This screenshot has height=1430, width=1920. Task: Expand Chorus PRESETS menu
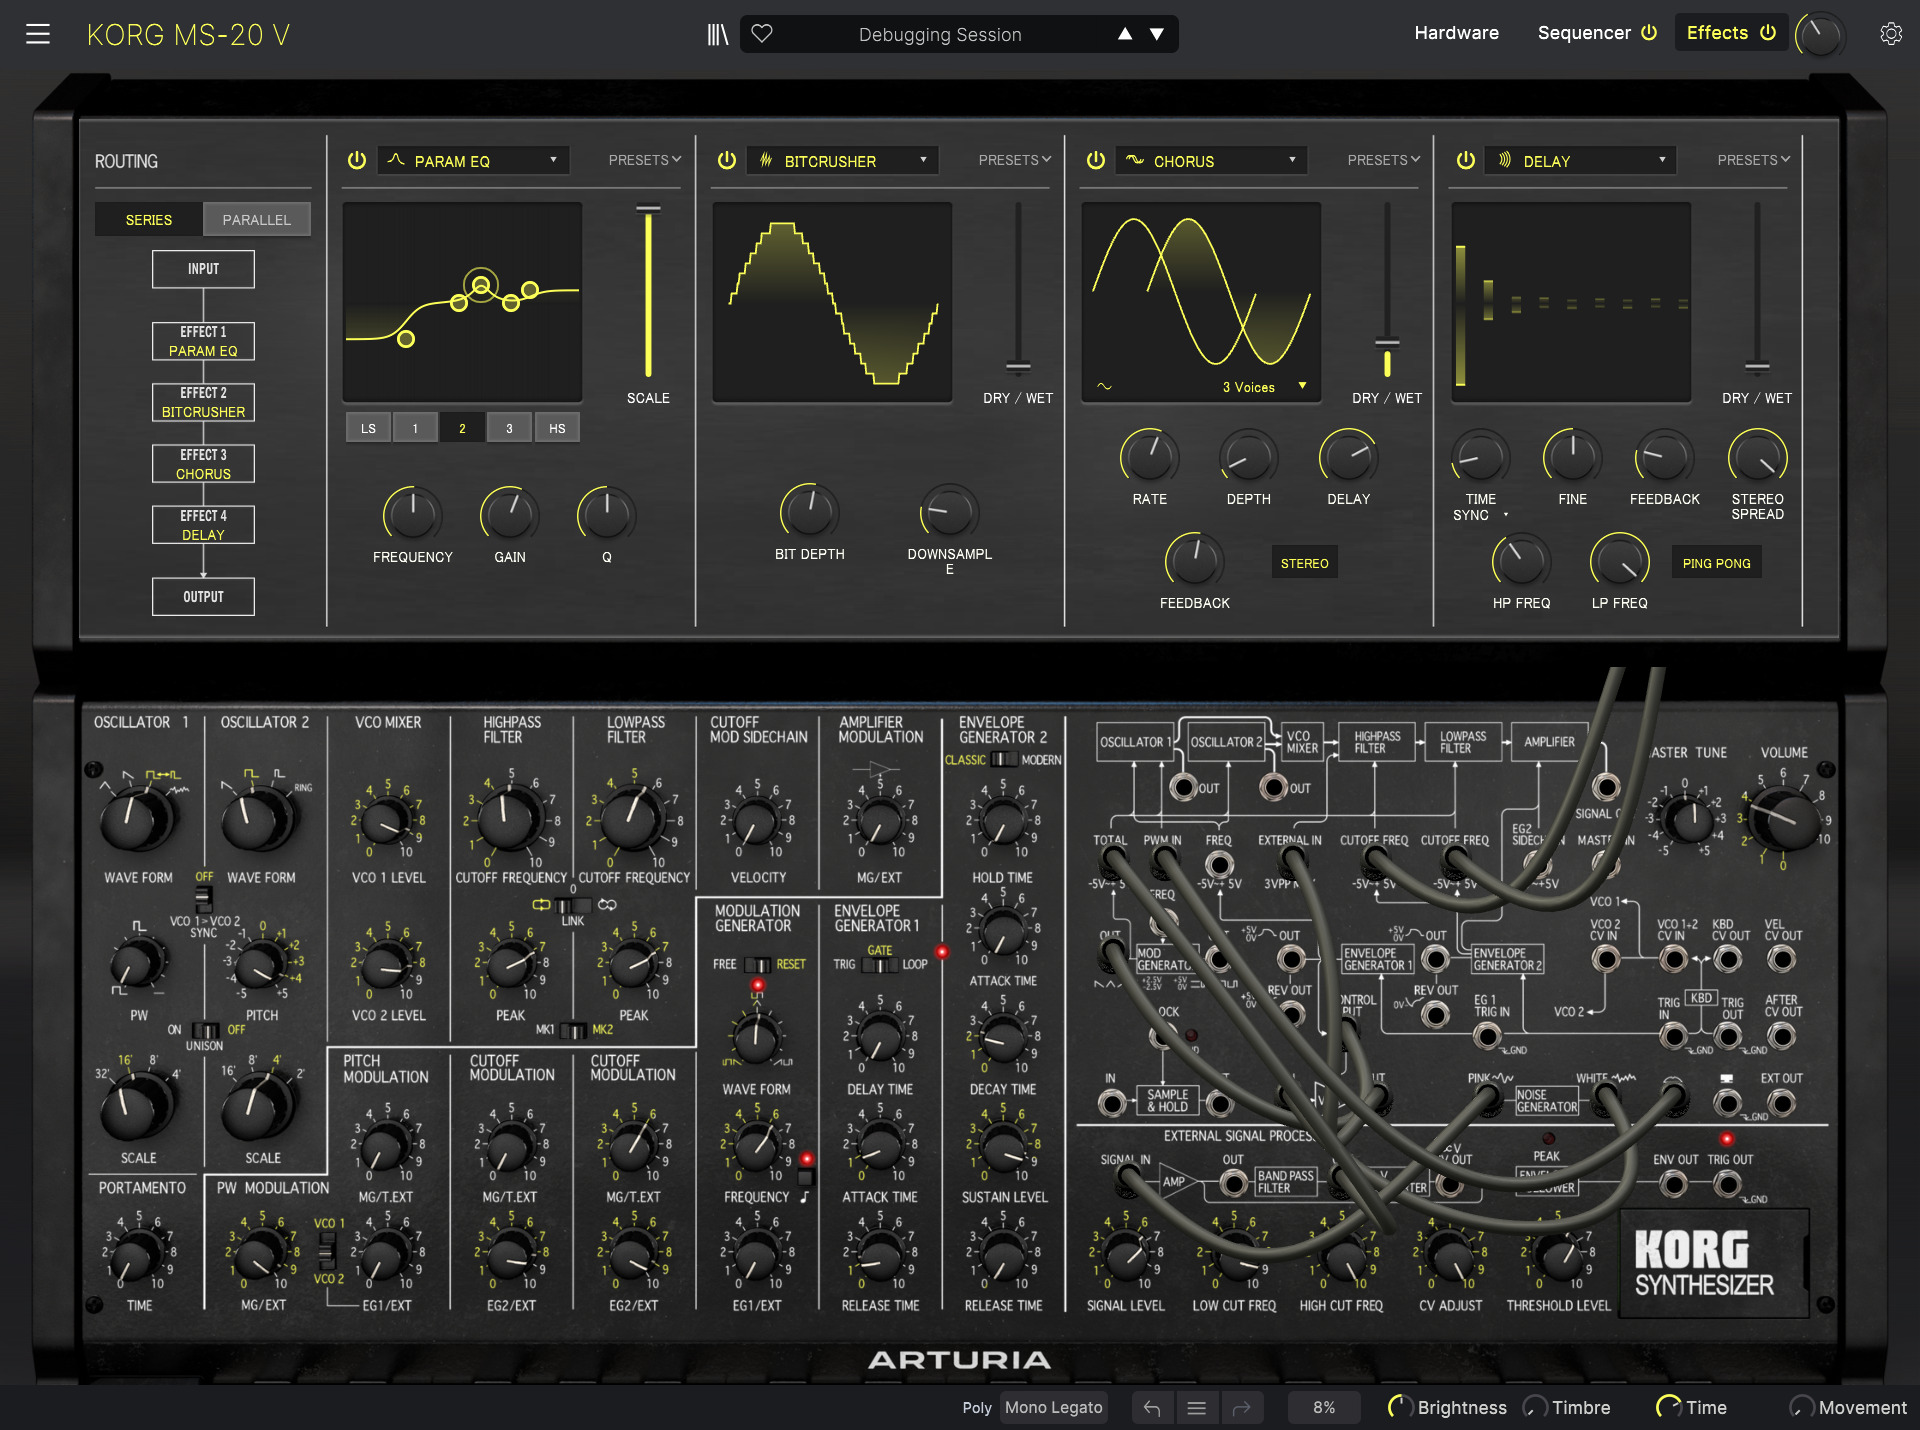(x=1384, y=160)
